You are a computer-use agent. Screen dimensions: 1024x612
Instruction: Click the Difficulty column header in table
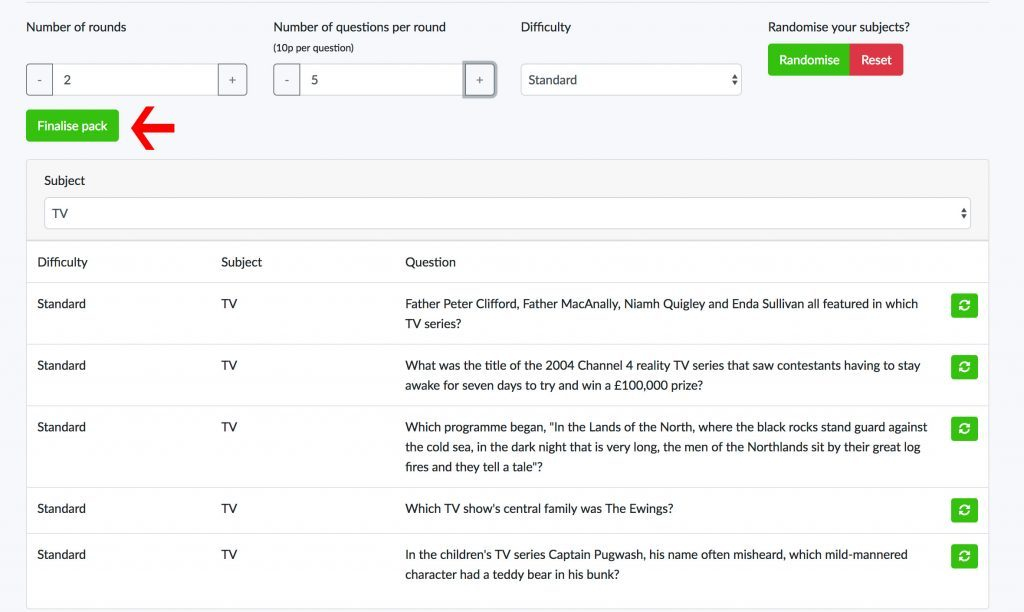point(62,262)
